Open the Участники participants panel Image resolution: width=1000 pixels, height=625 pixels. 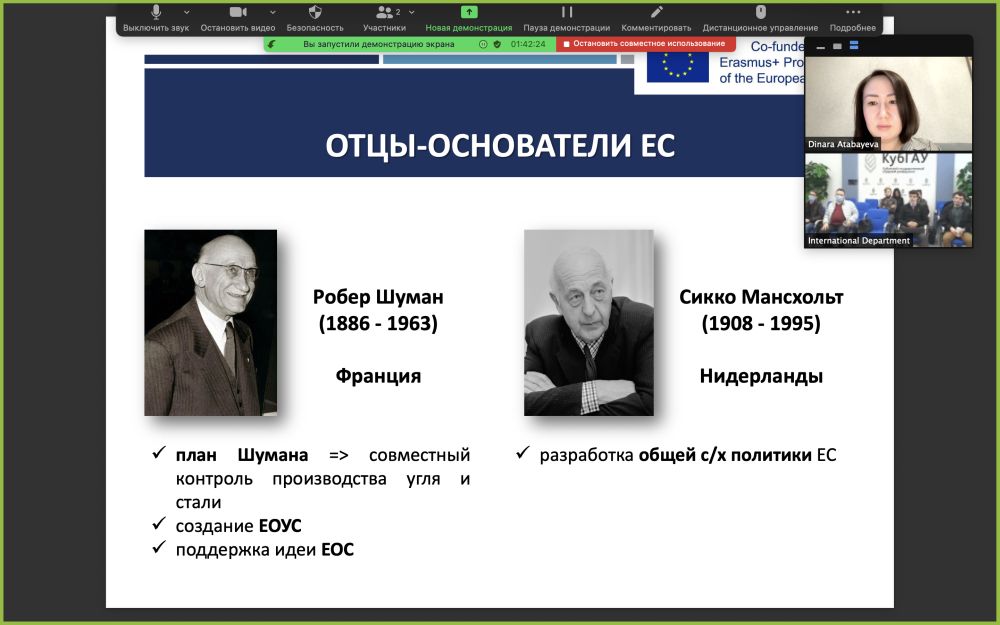[x=384, y=13]
